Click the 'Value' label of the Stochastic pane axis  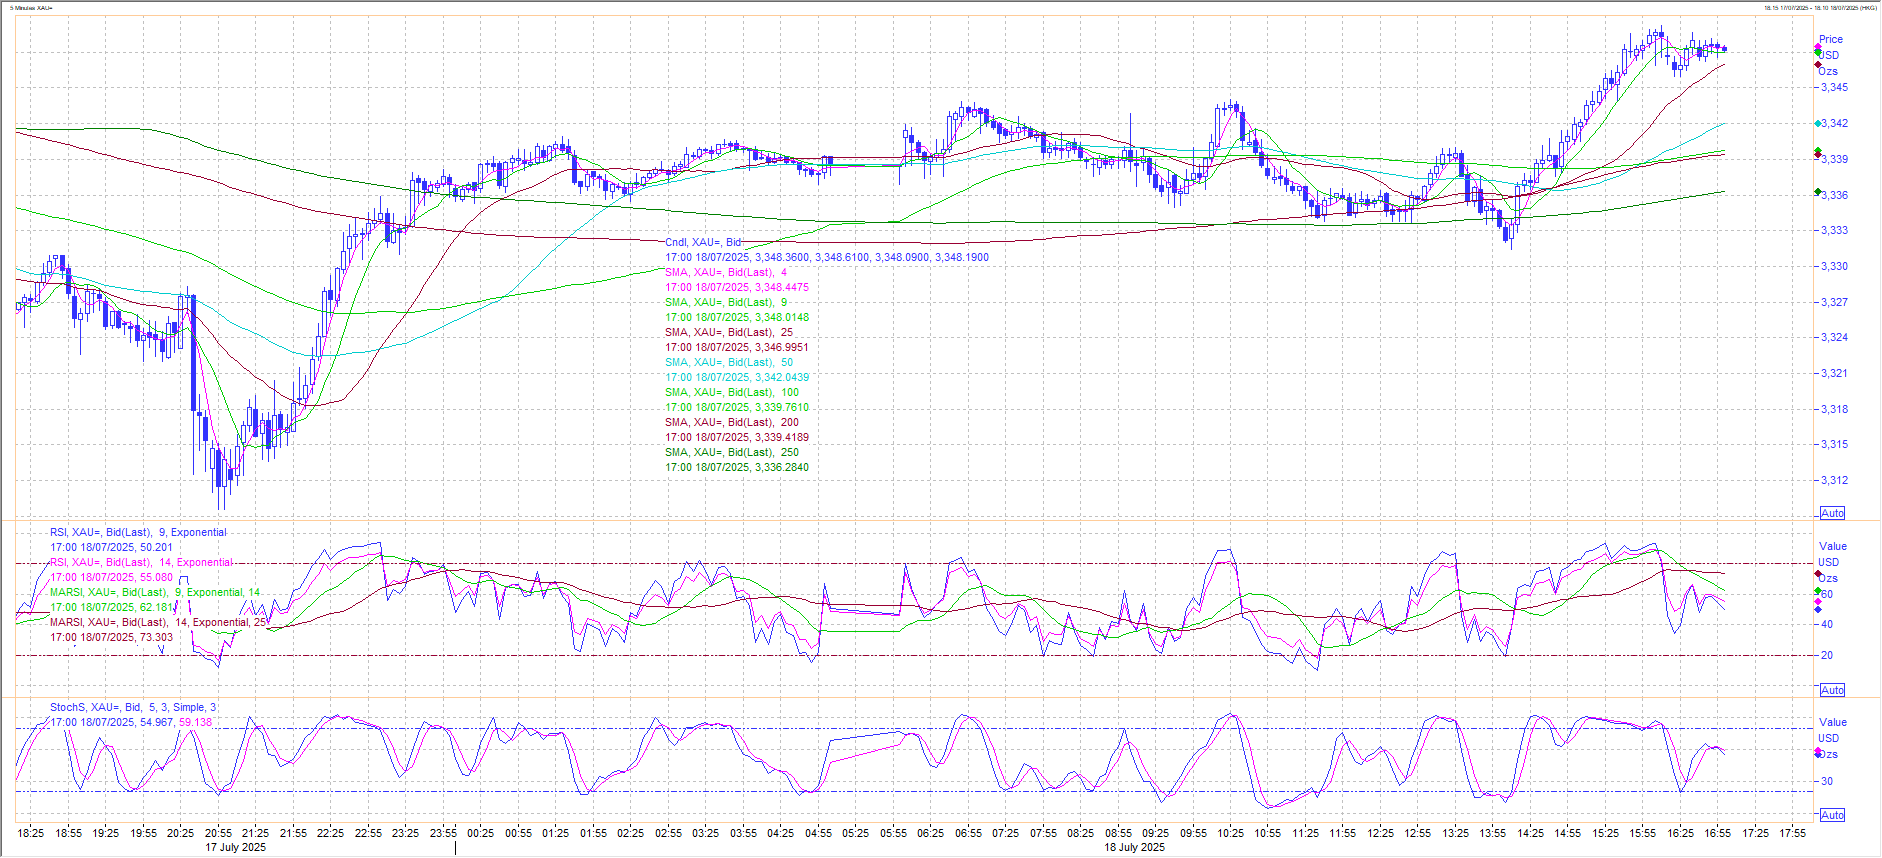pos(1833,722)
